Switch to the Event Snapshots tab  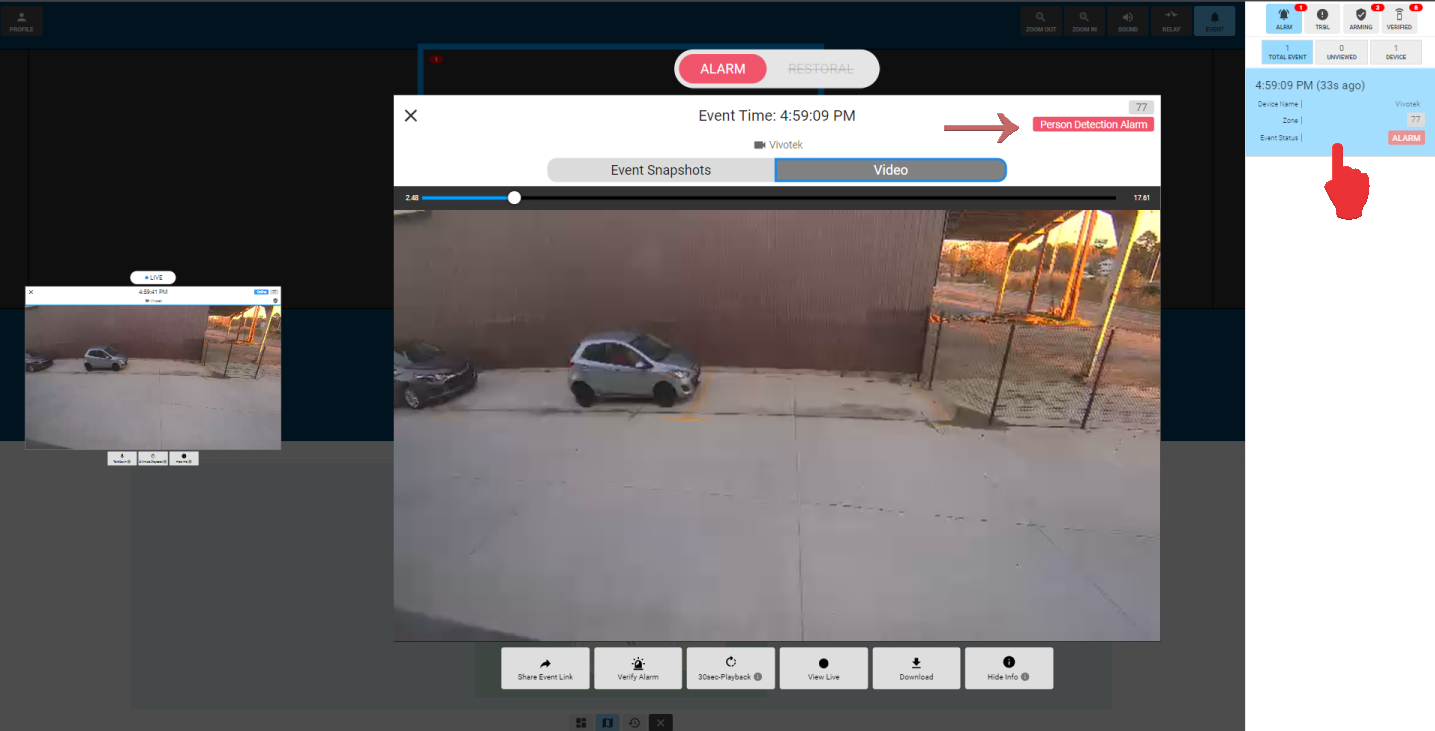pyautogui.click(x=661, y=170)
